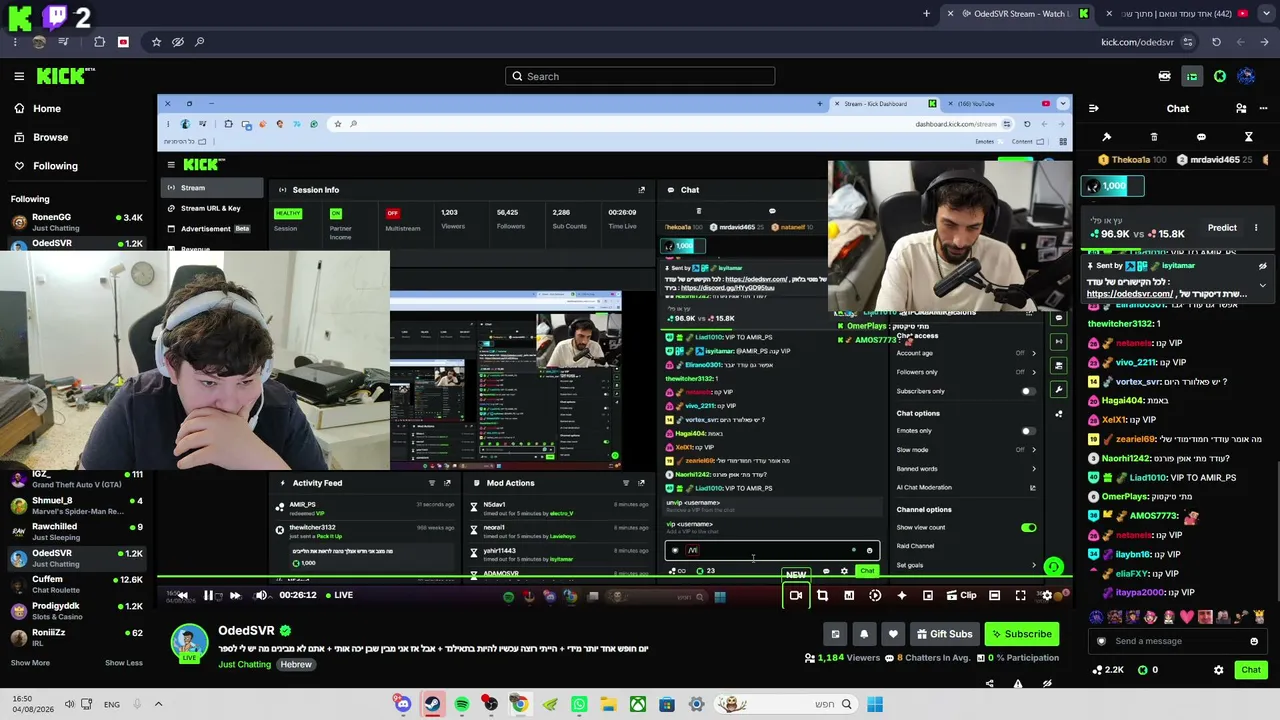Screen dimensions: 1280x720
Task: Click the sparkle icon in player controls
Action: click(x=901, y=595)
